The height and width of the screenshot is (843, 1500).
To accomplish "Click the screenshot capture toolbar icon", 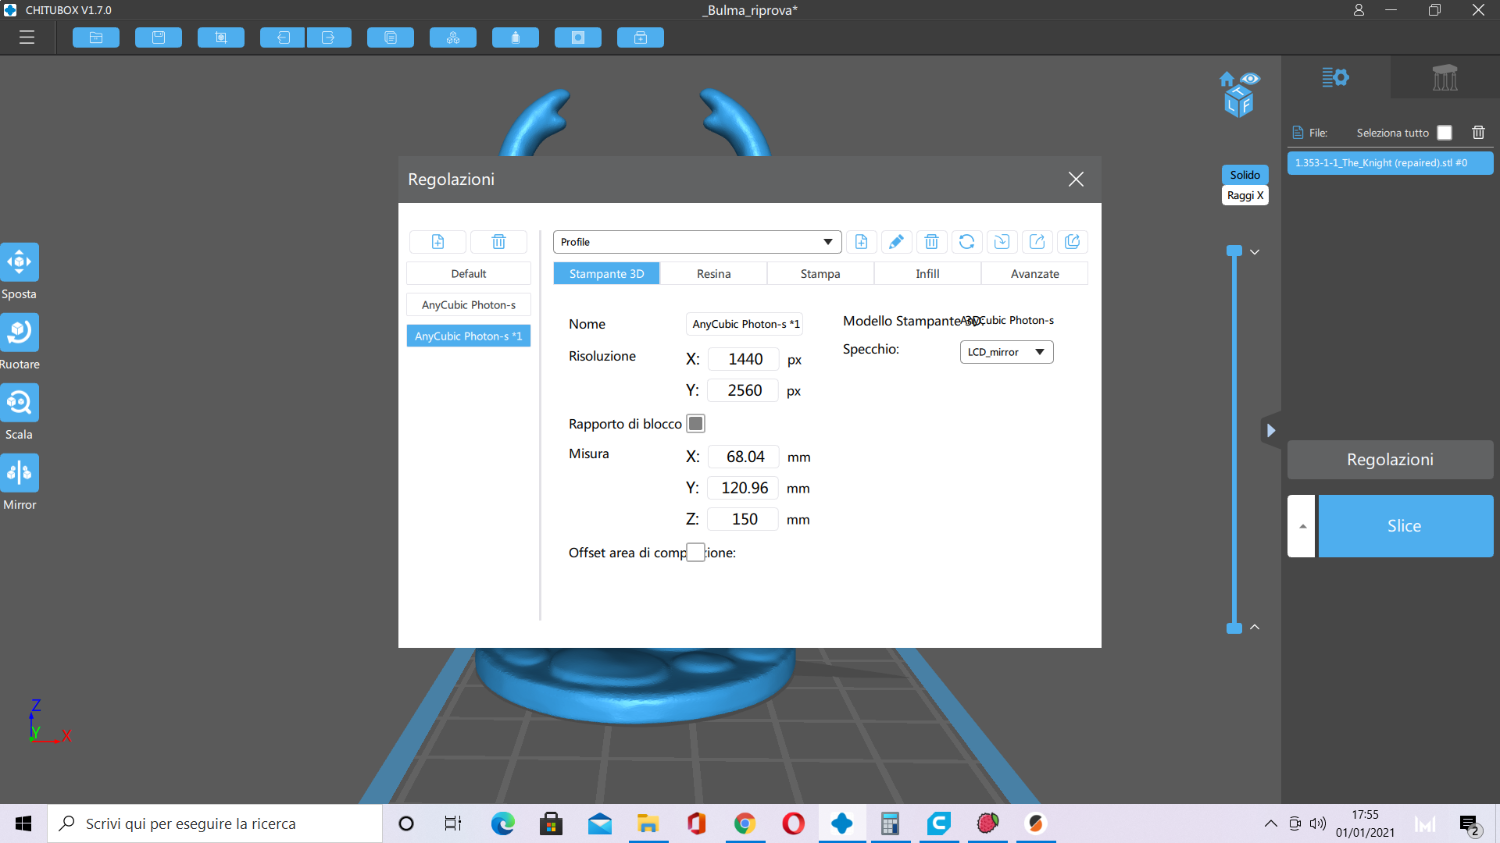I will (x=221, y=38).
